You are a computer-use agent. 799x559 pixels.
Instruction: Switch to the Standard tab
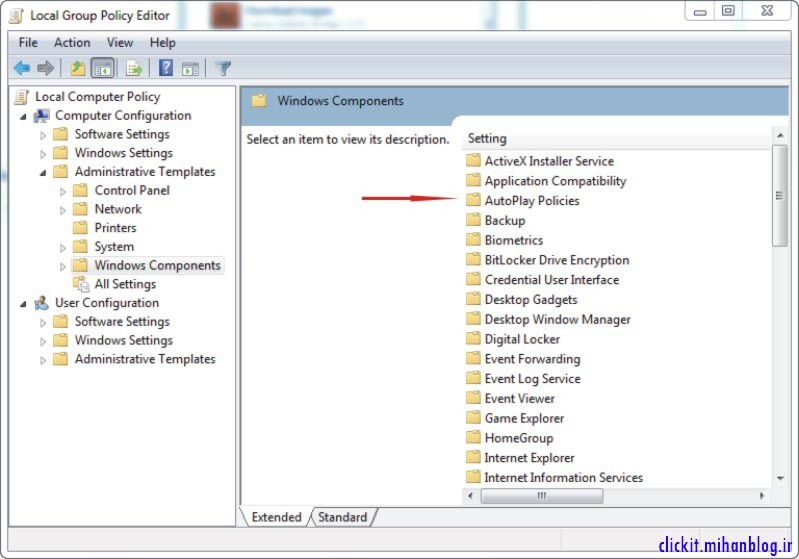[x=342, y=517]
